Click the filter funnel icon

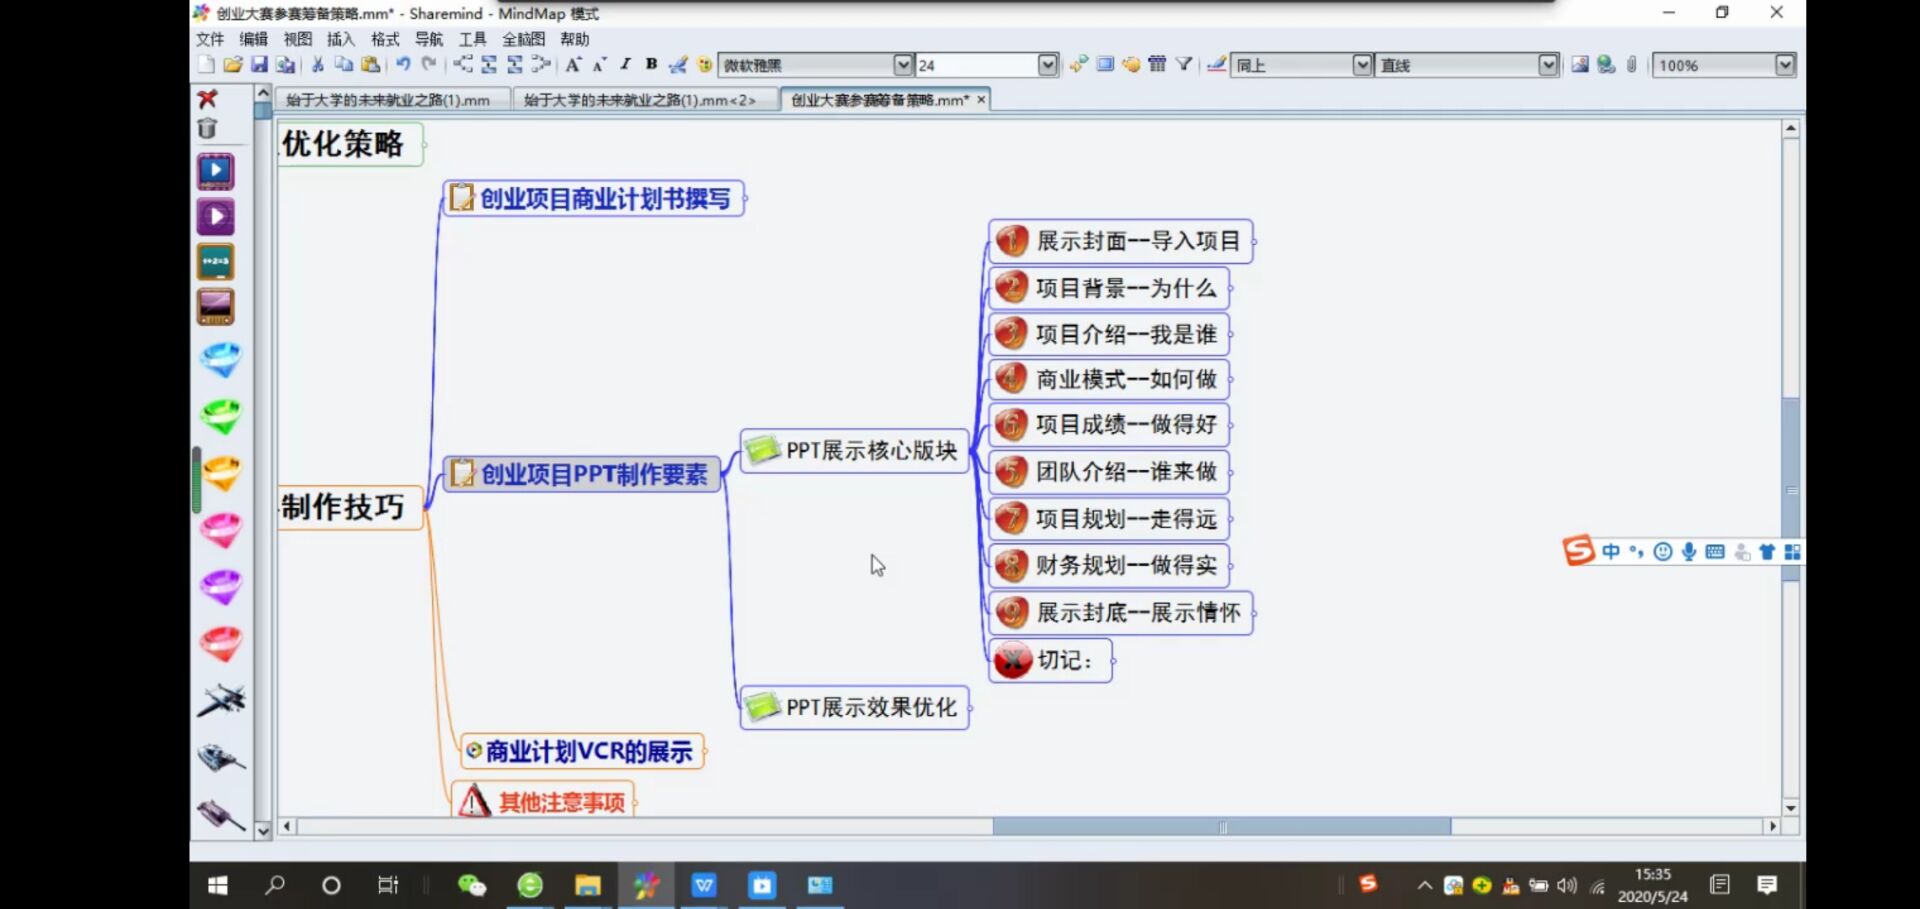(x=1184, y=65)
